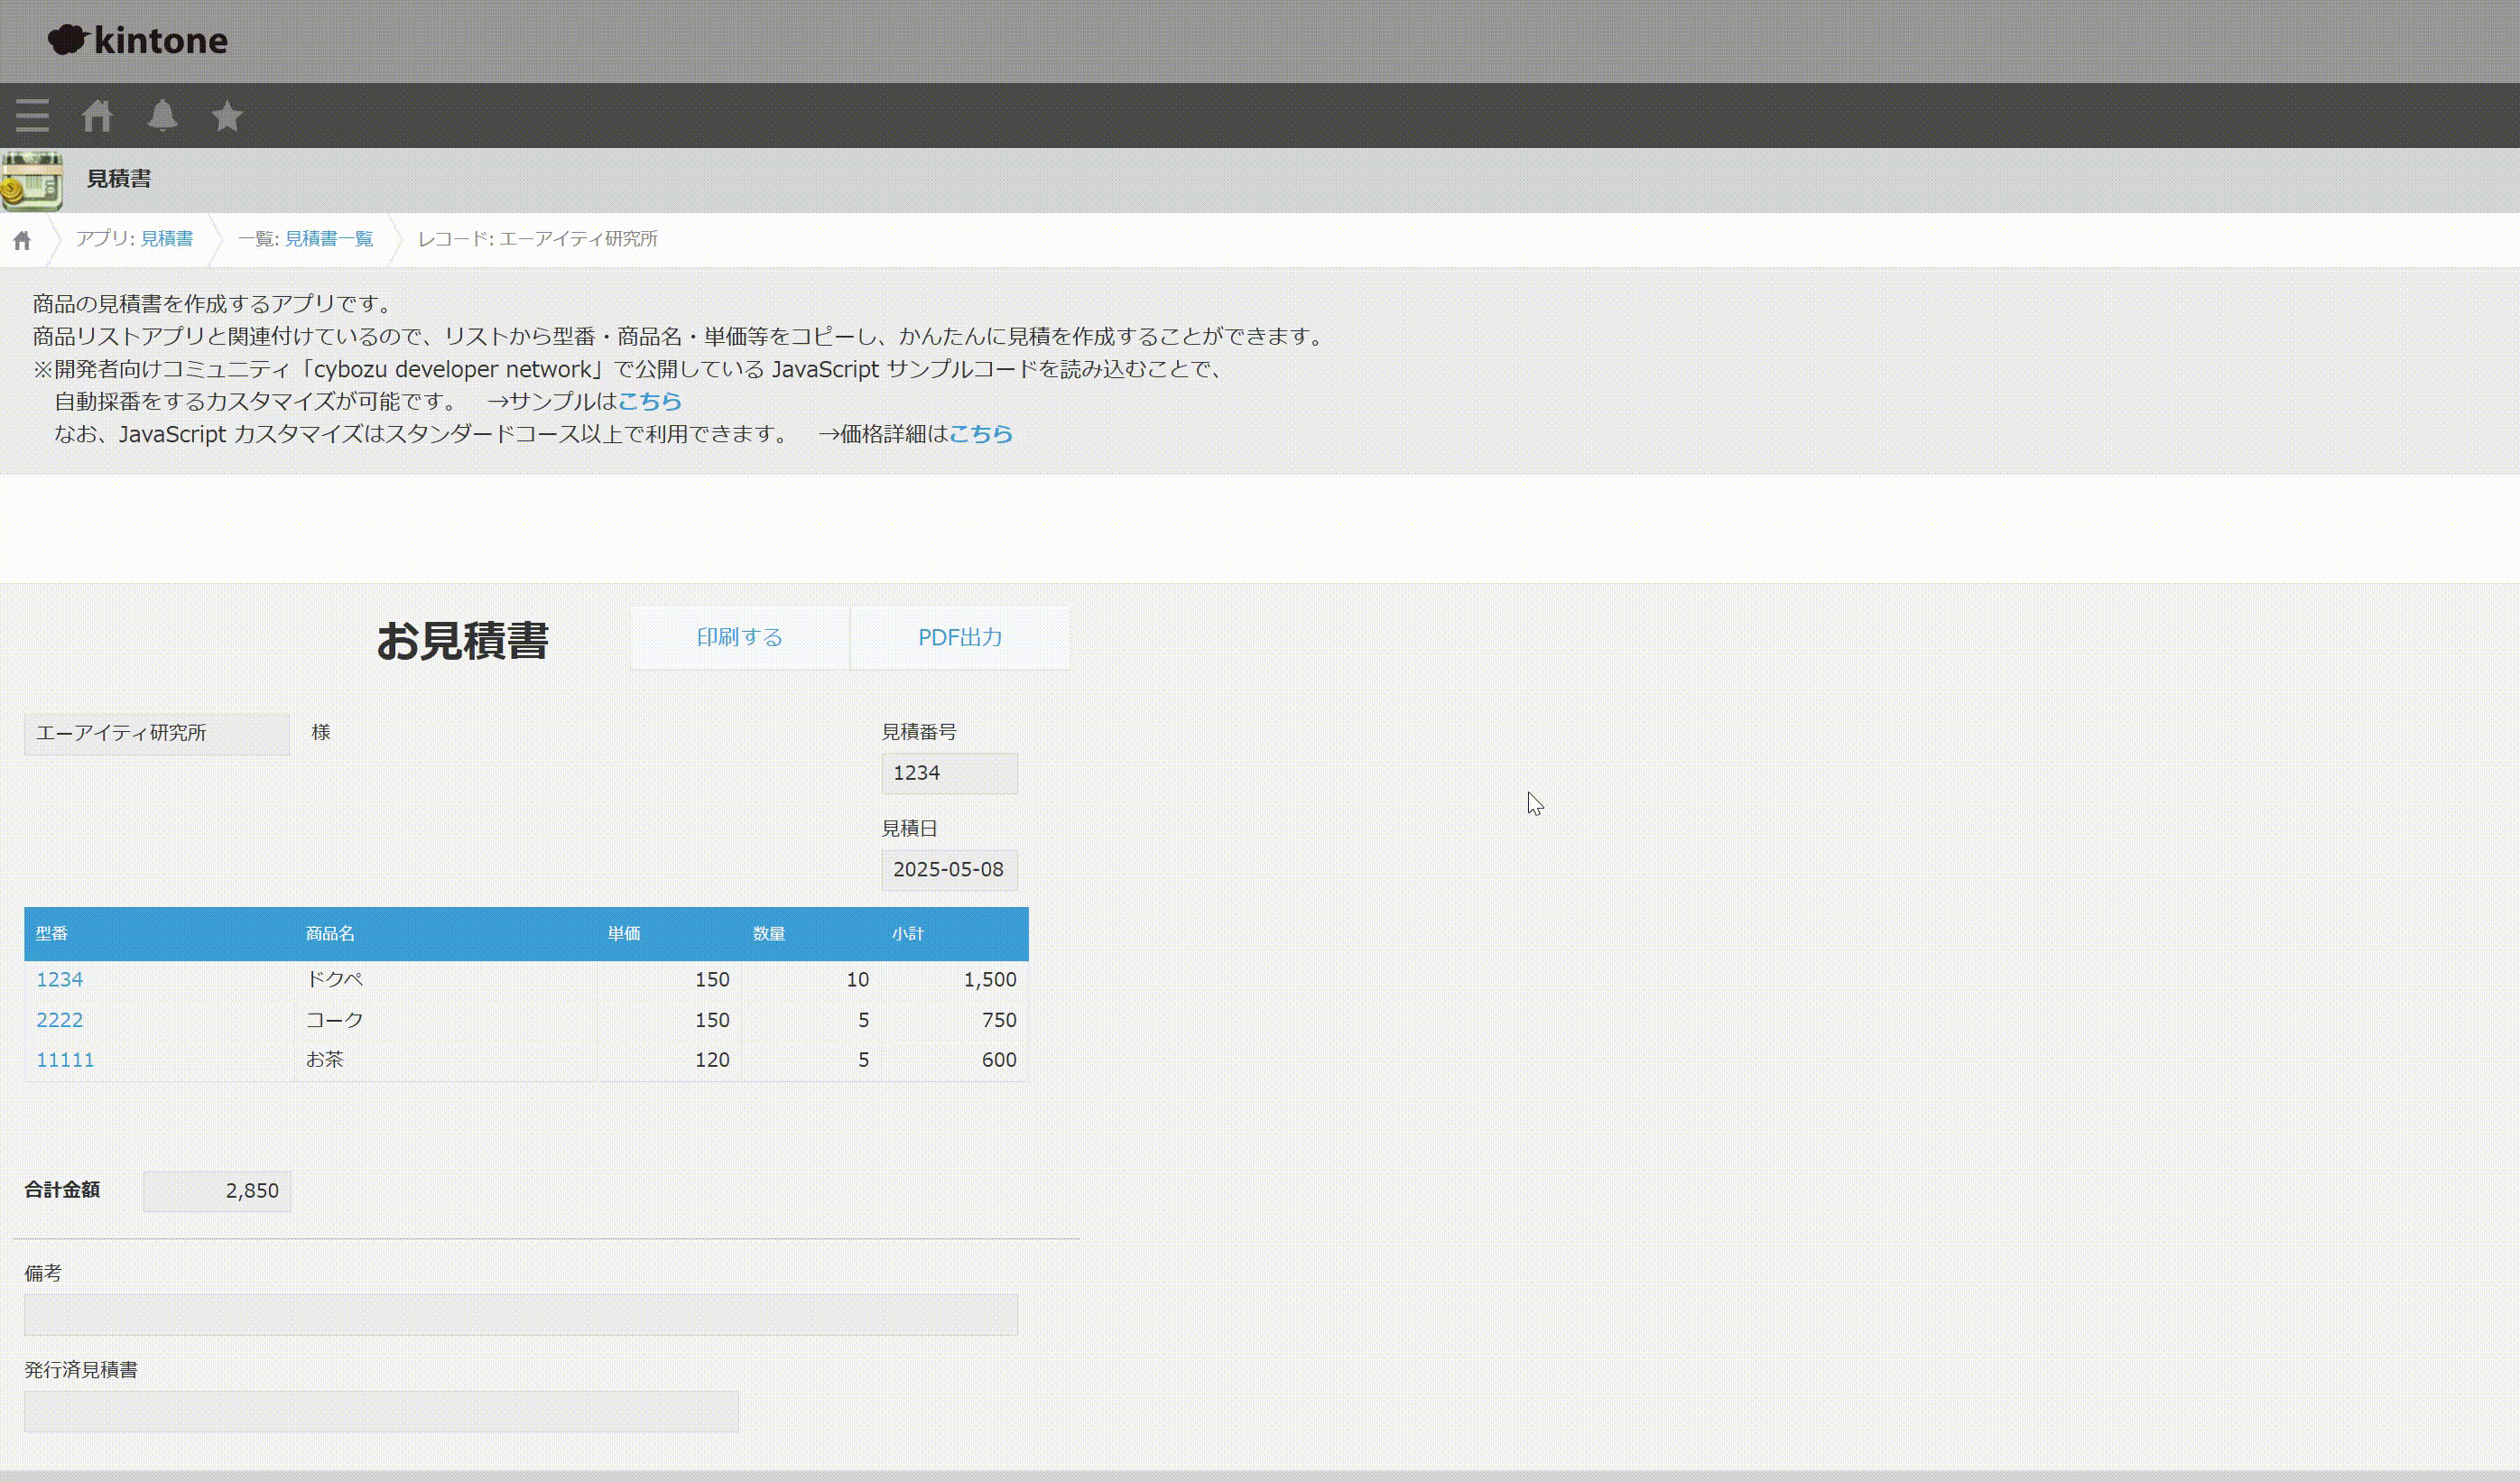Open model number 2222 link
The width and height of the screenshot is (2520, 1482).
59,1020
